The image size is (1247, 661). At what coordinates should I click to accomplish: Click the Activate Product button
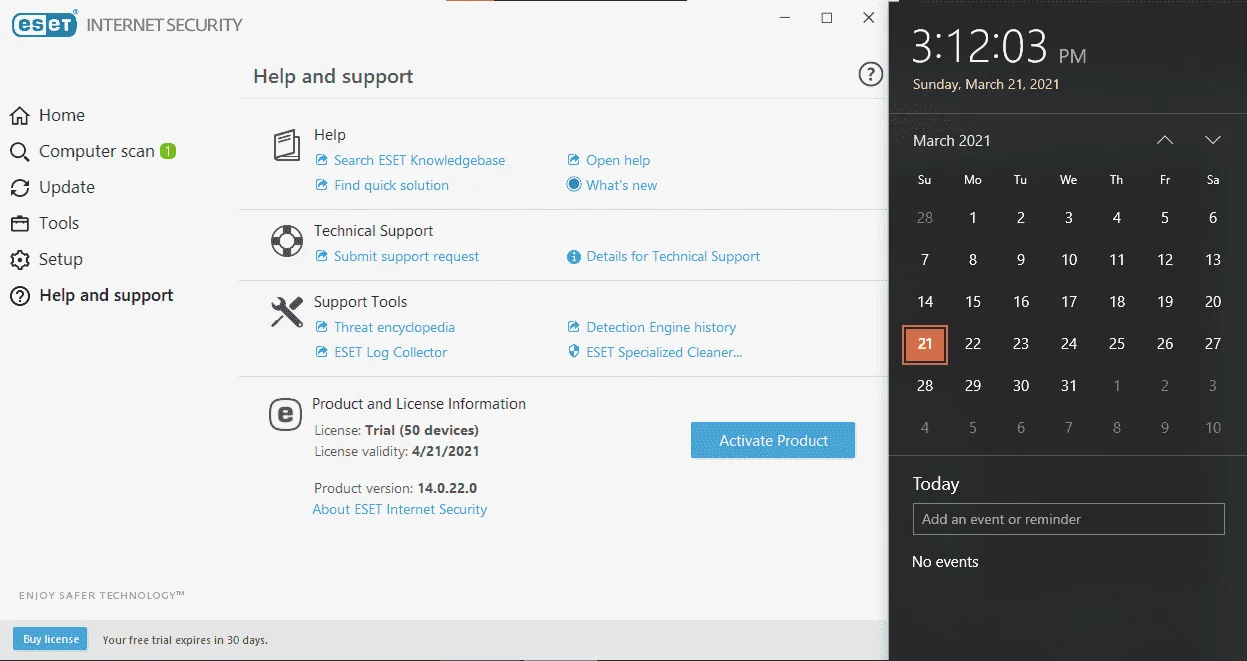(x=773, y=440)
